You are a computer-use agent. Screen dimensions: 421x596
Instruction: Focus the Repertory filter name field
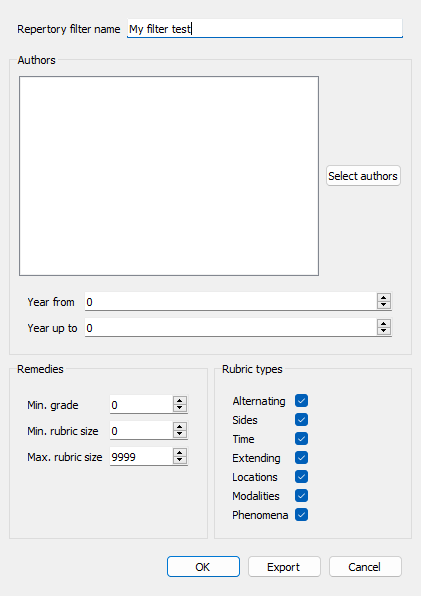click(x=265, y=29)
